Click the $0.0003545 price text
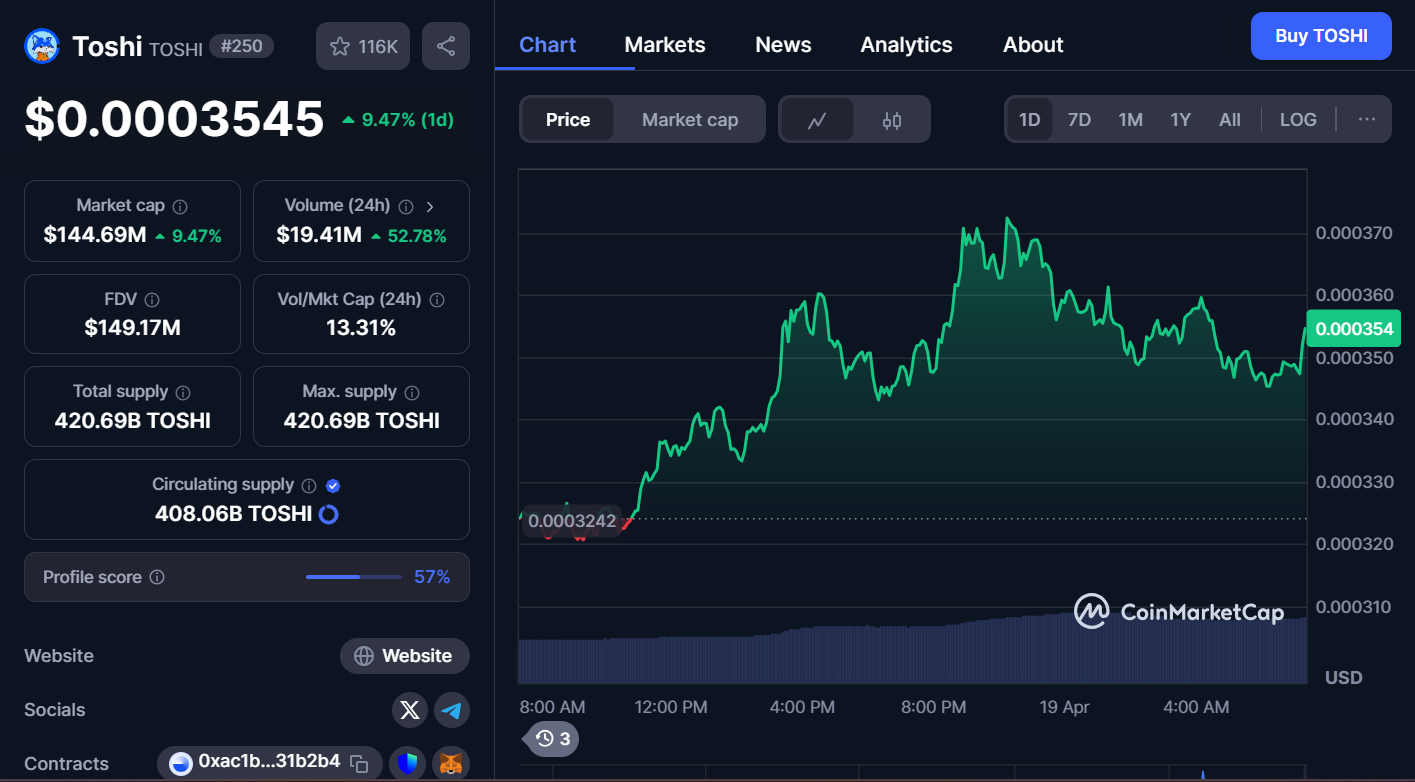This screenshot has height=782, width=1415. (175, 119)
